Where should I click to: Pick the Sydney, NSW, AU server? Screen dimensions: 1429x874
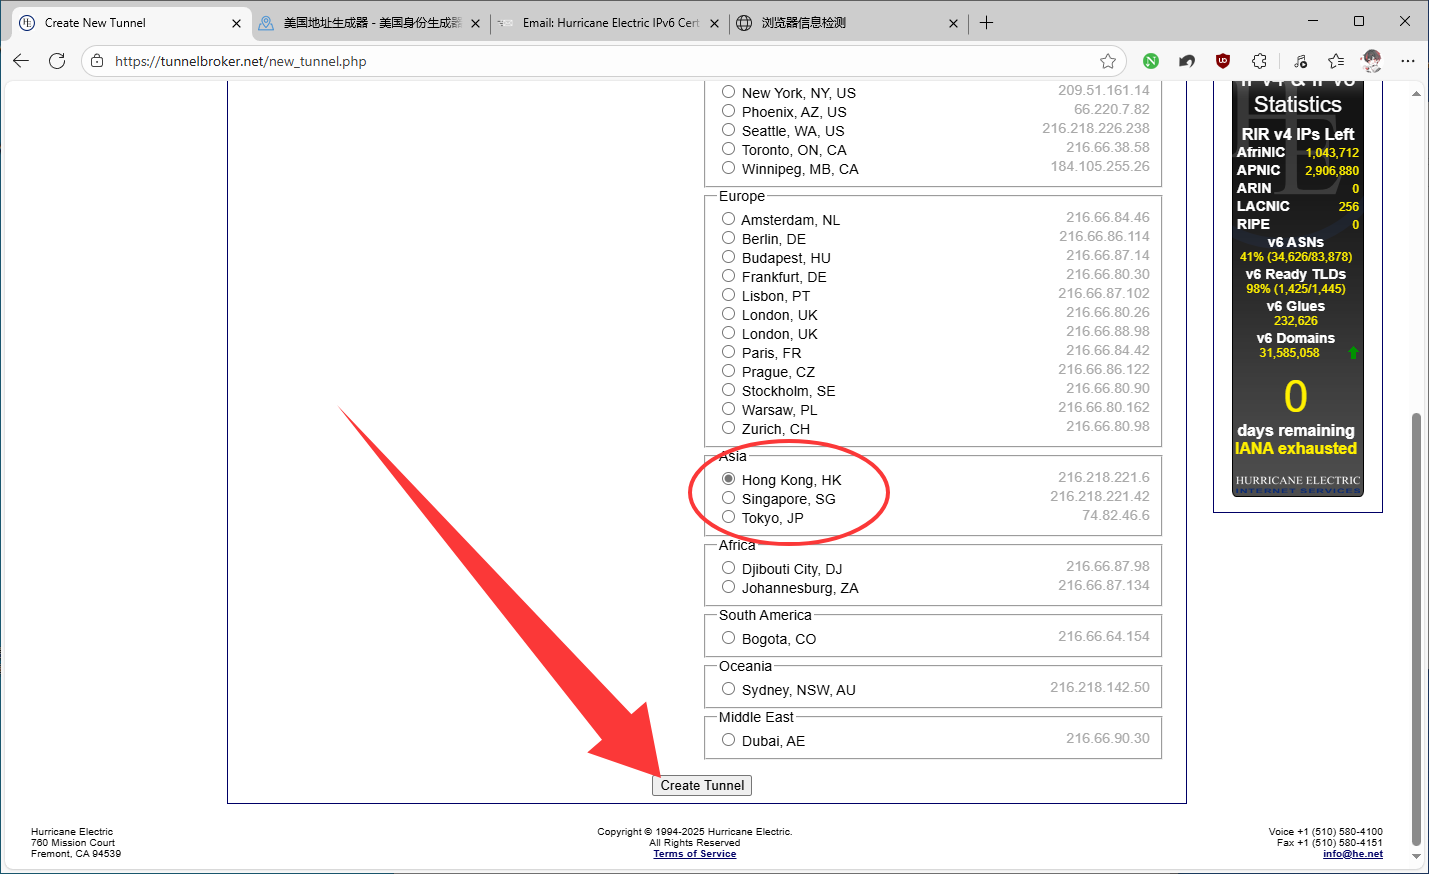(728, 689)
